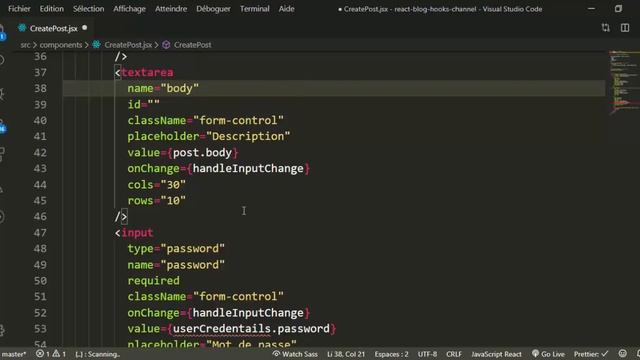Click the CreatePost.jsx breadcrumb
Image resolution: width=640 pixels, height=360 pixels.
[x=128, y=45]
